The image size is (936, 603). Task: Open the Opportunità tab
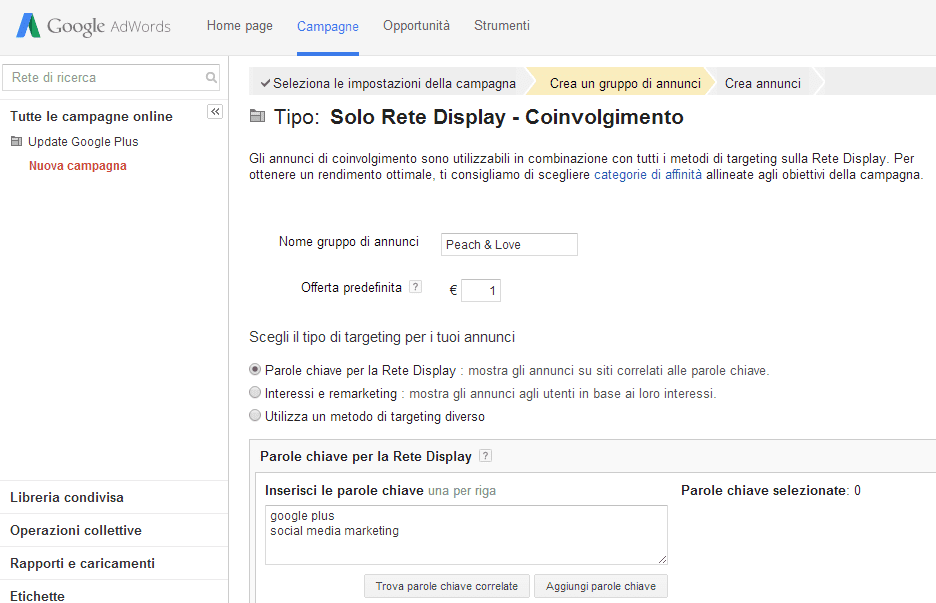416,25
